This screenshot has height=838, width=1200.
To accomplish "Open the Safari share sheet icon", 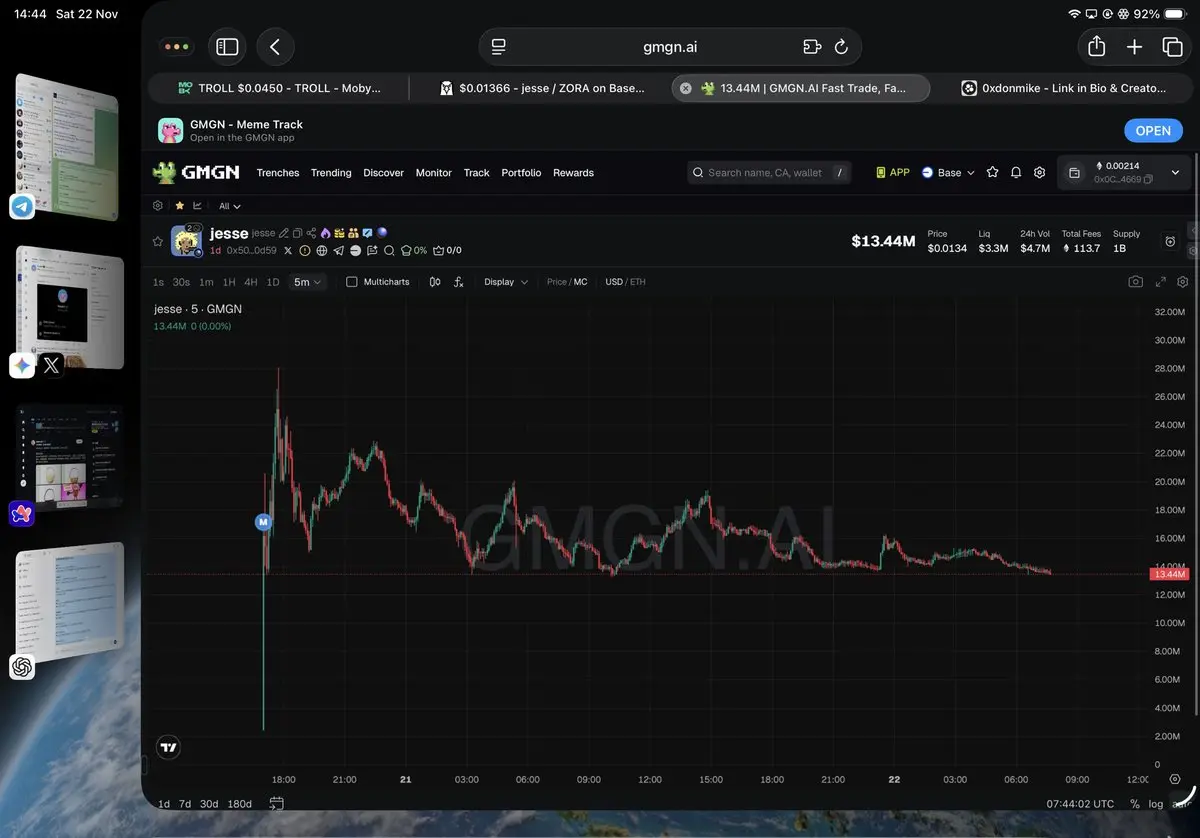I will click(x=1096, y=47).
